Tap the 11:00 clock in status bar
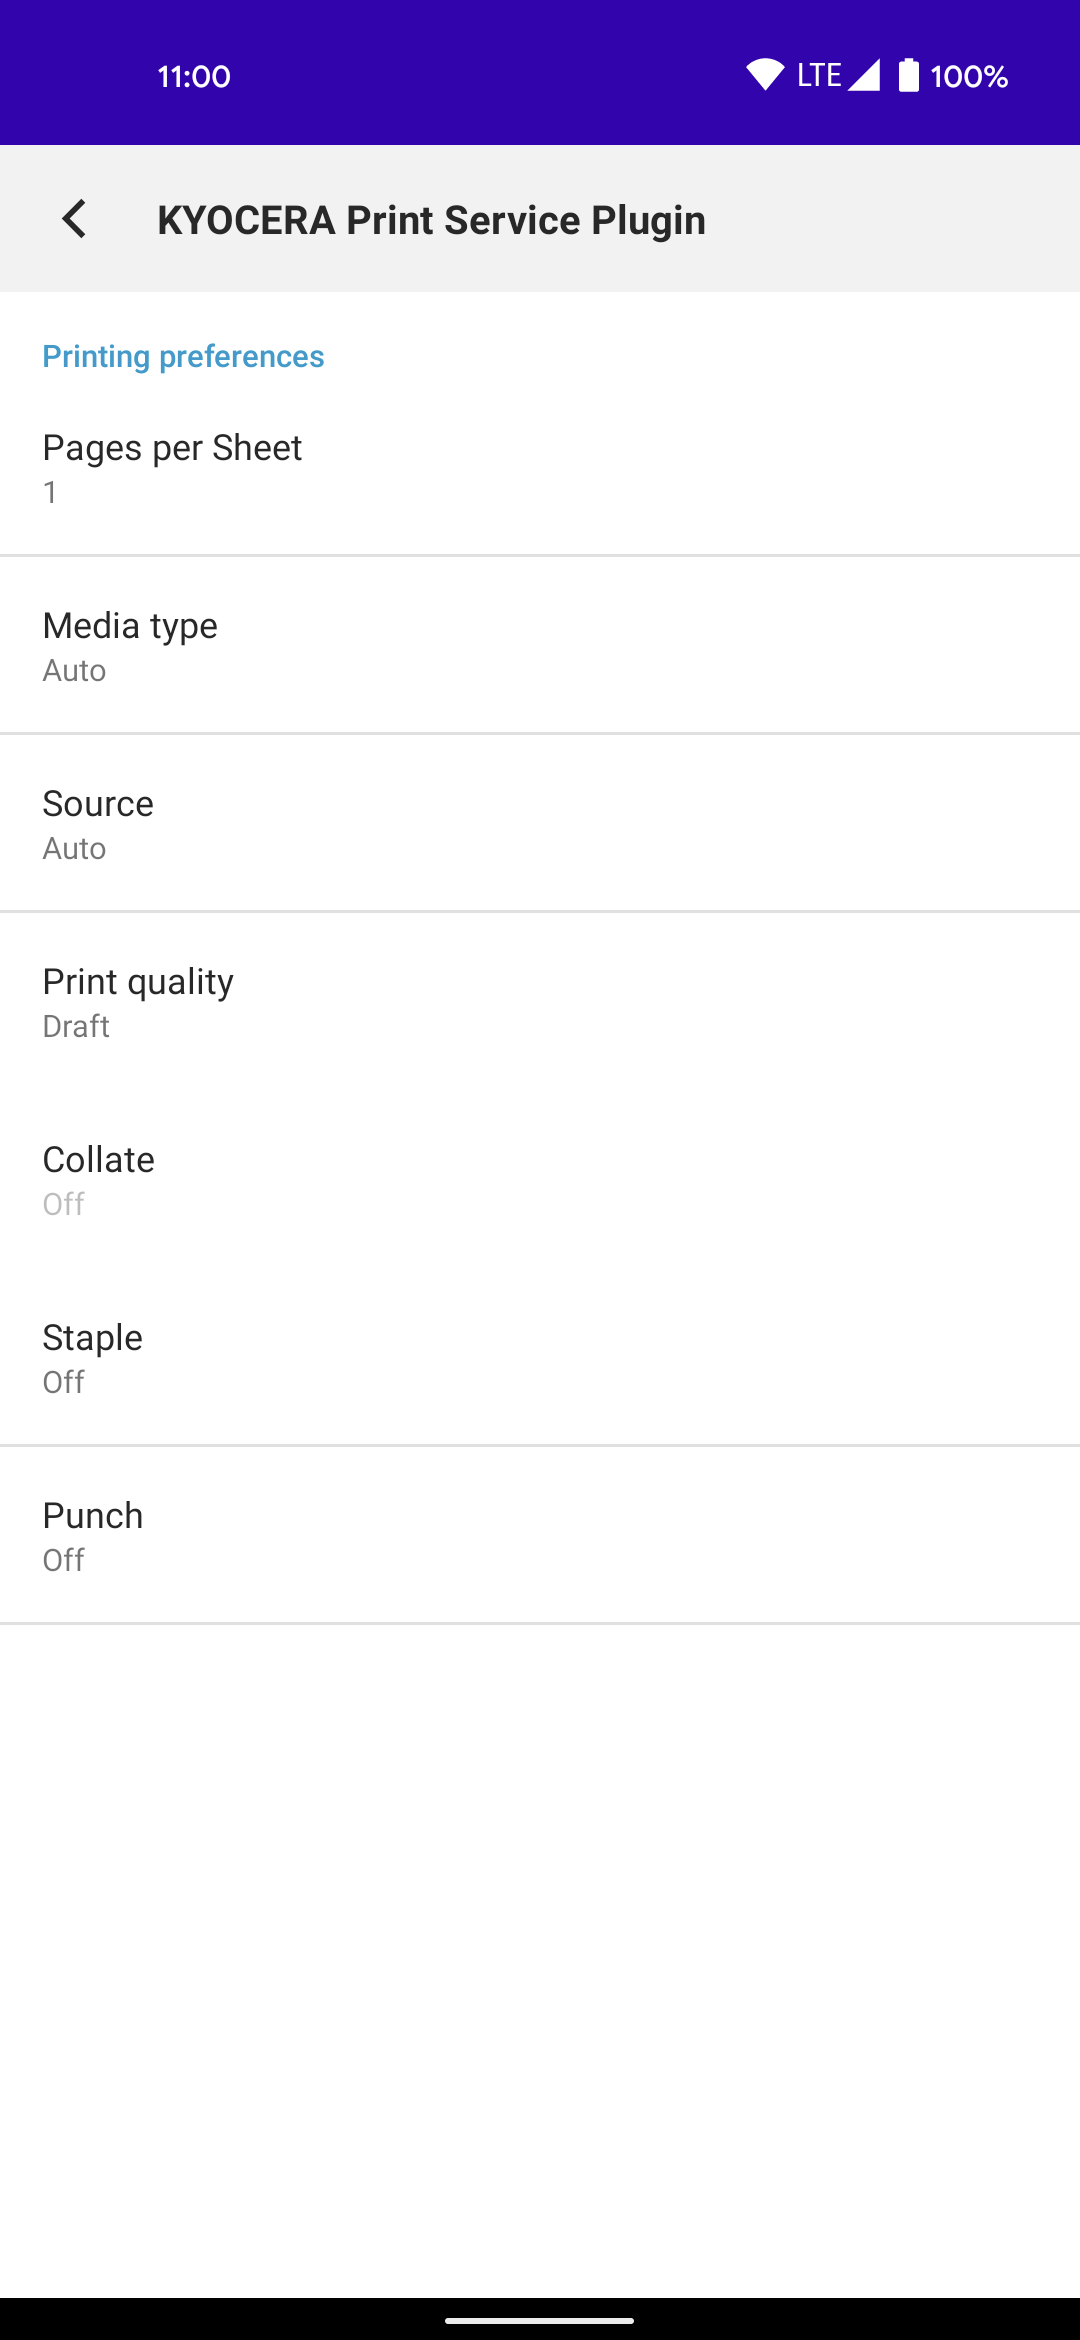Viewport: 1080px width, 2340px height. point(194,76)
